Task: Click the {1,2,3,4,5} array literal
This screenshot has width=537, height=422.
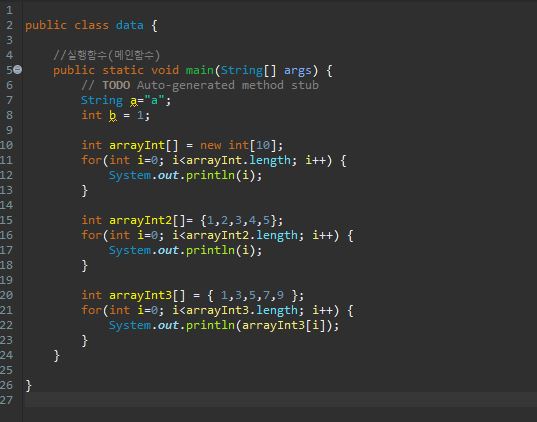Action: tap(238, 220)
